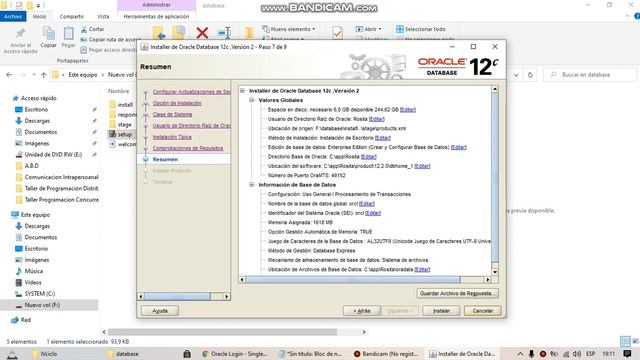Click Editar link for Identificador del Sistema SID

point(373,213)
